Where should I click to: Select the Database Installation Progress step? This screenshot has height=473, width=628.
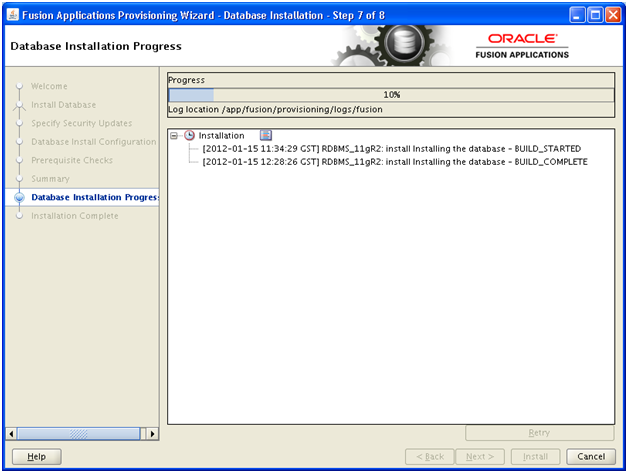click(x=95, y=197)
